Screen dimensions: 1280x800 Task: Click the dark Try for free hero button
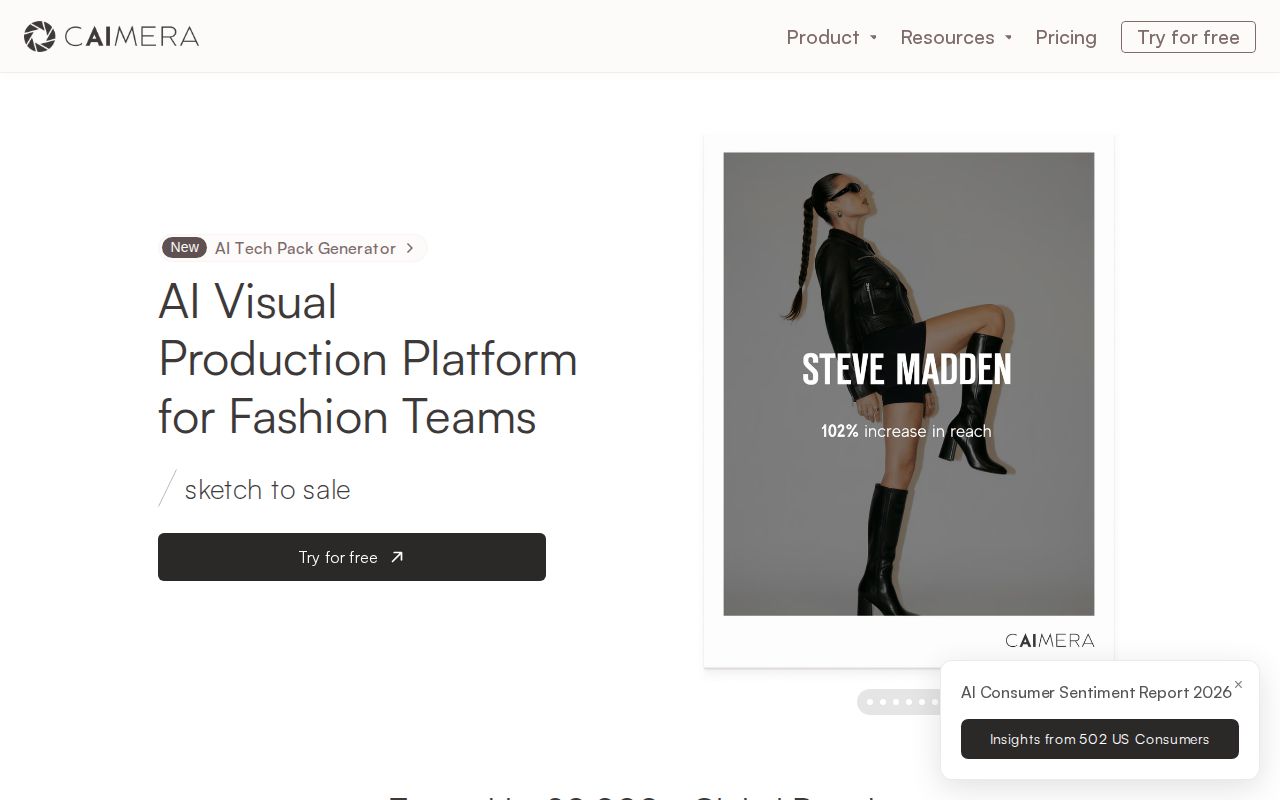tap(352, 557)
